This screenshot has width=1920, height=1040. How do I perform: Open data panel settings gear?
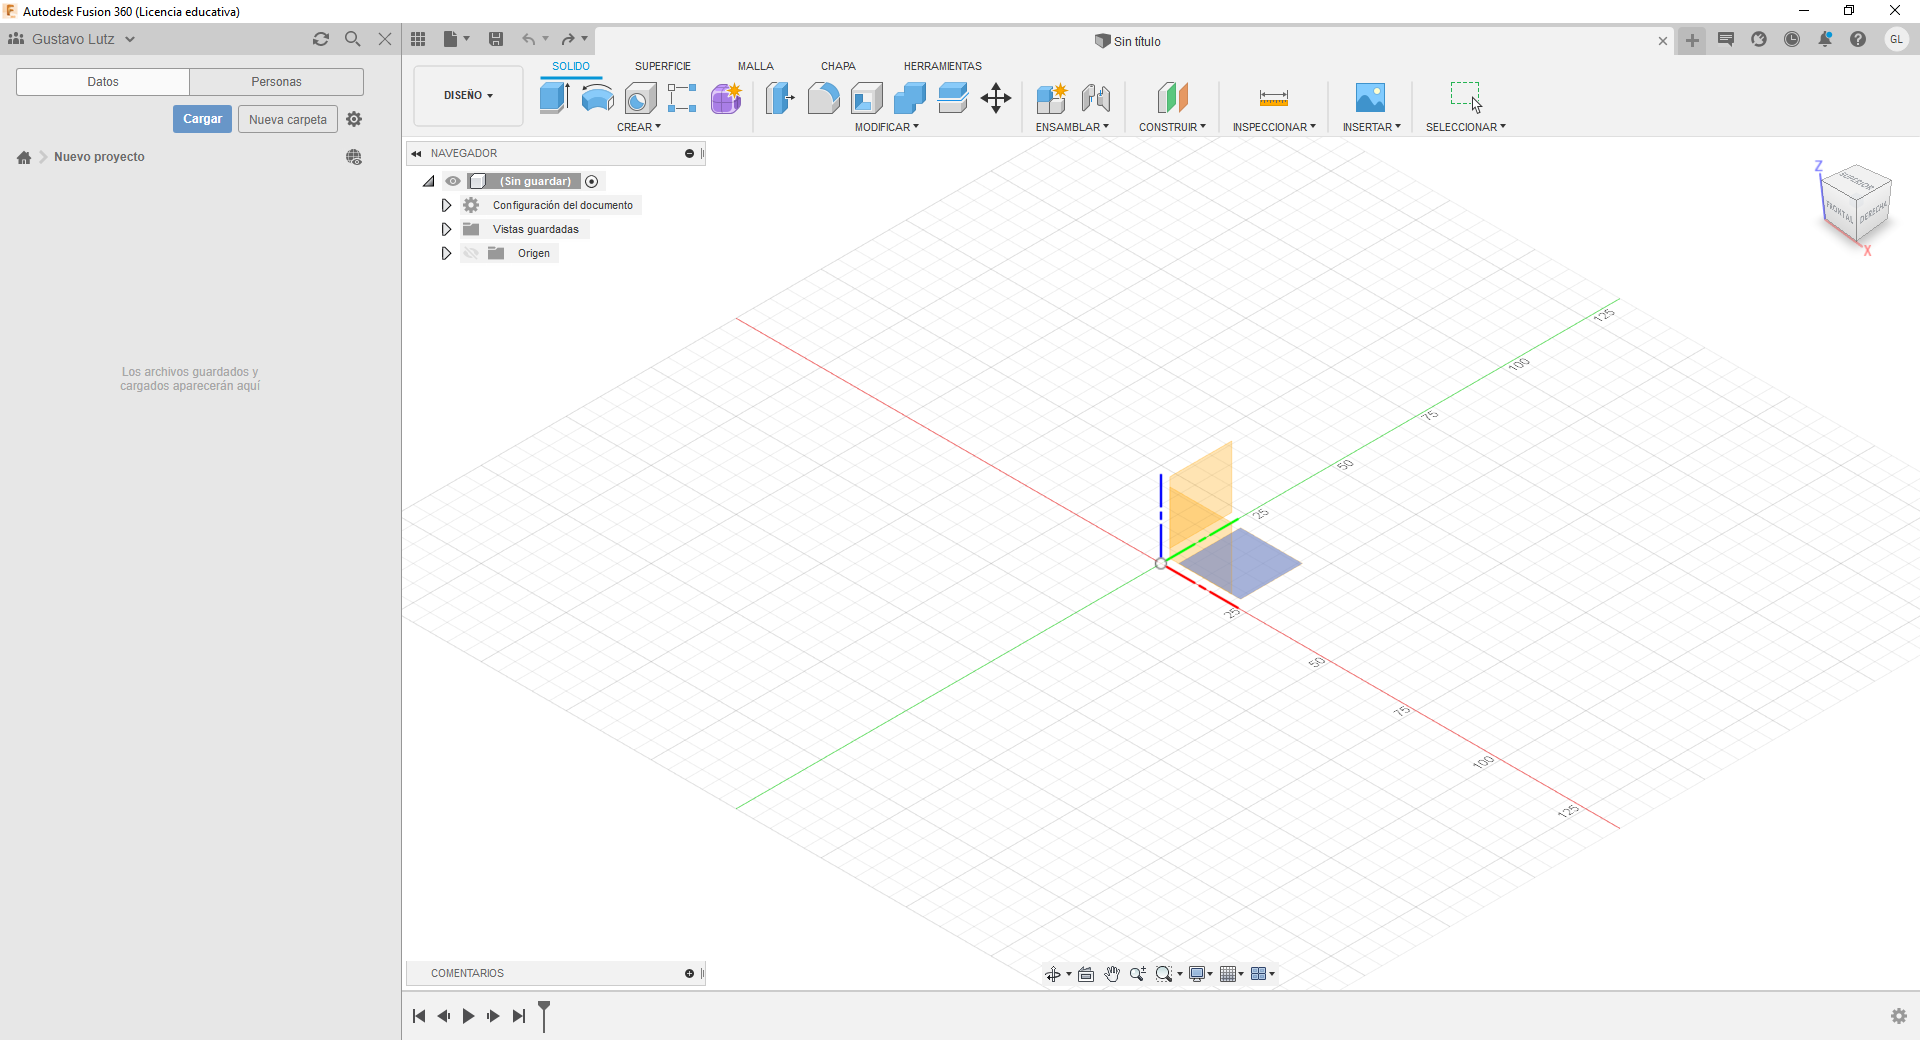pos(354,119)
